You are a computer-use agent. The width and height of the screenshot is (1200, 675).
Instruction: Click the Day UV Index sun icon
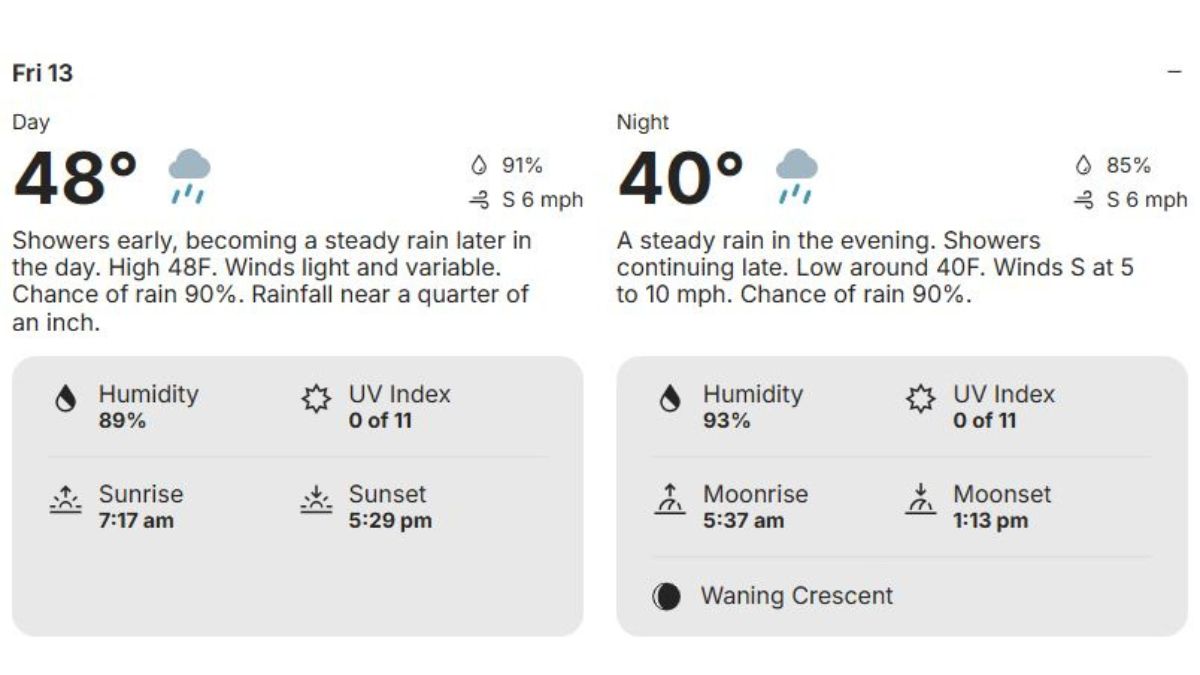[316, 400]
